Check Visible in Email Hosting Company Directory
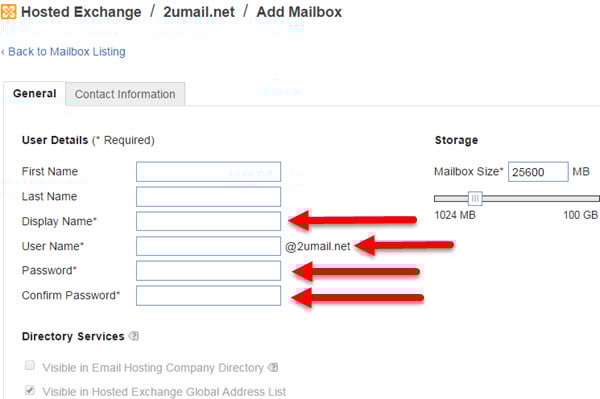This screenshot has height=399, width=600. coord(30,365)
